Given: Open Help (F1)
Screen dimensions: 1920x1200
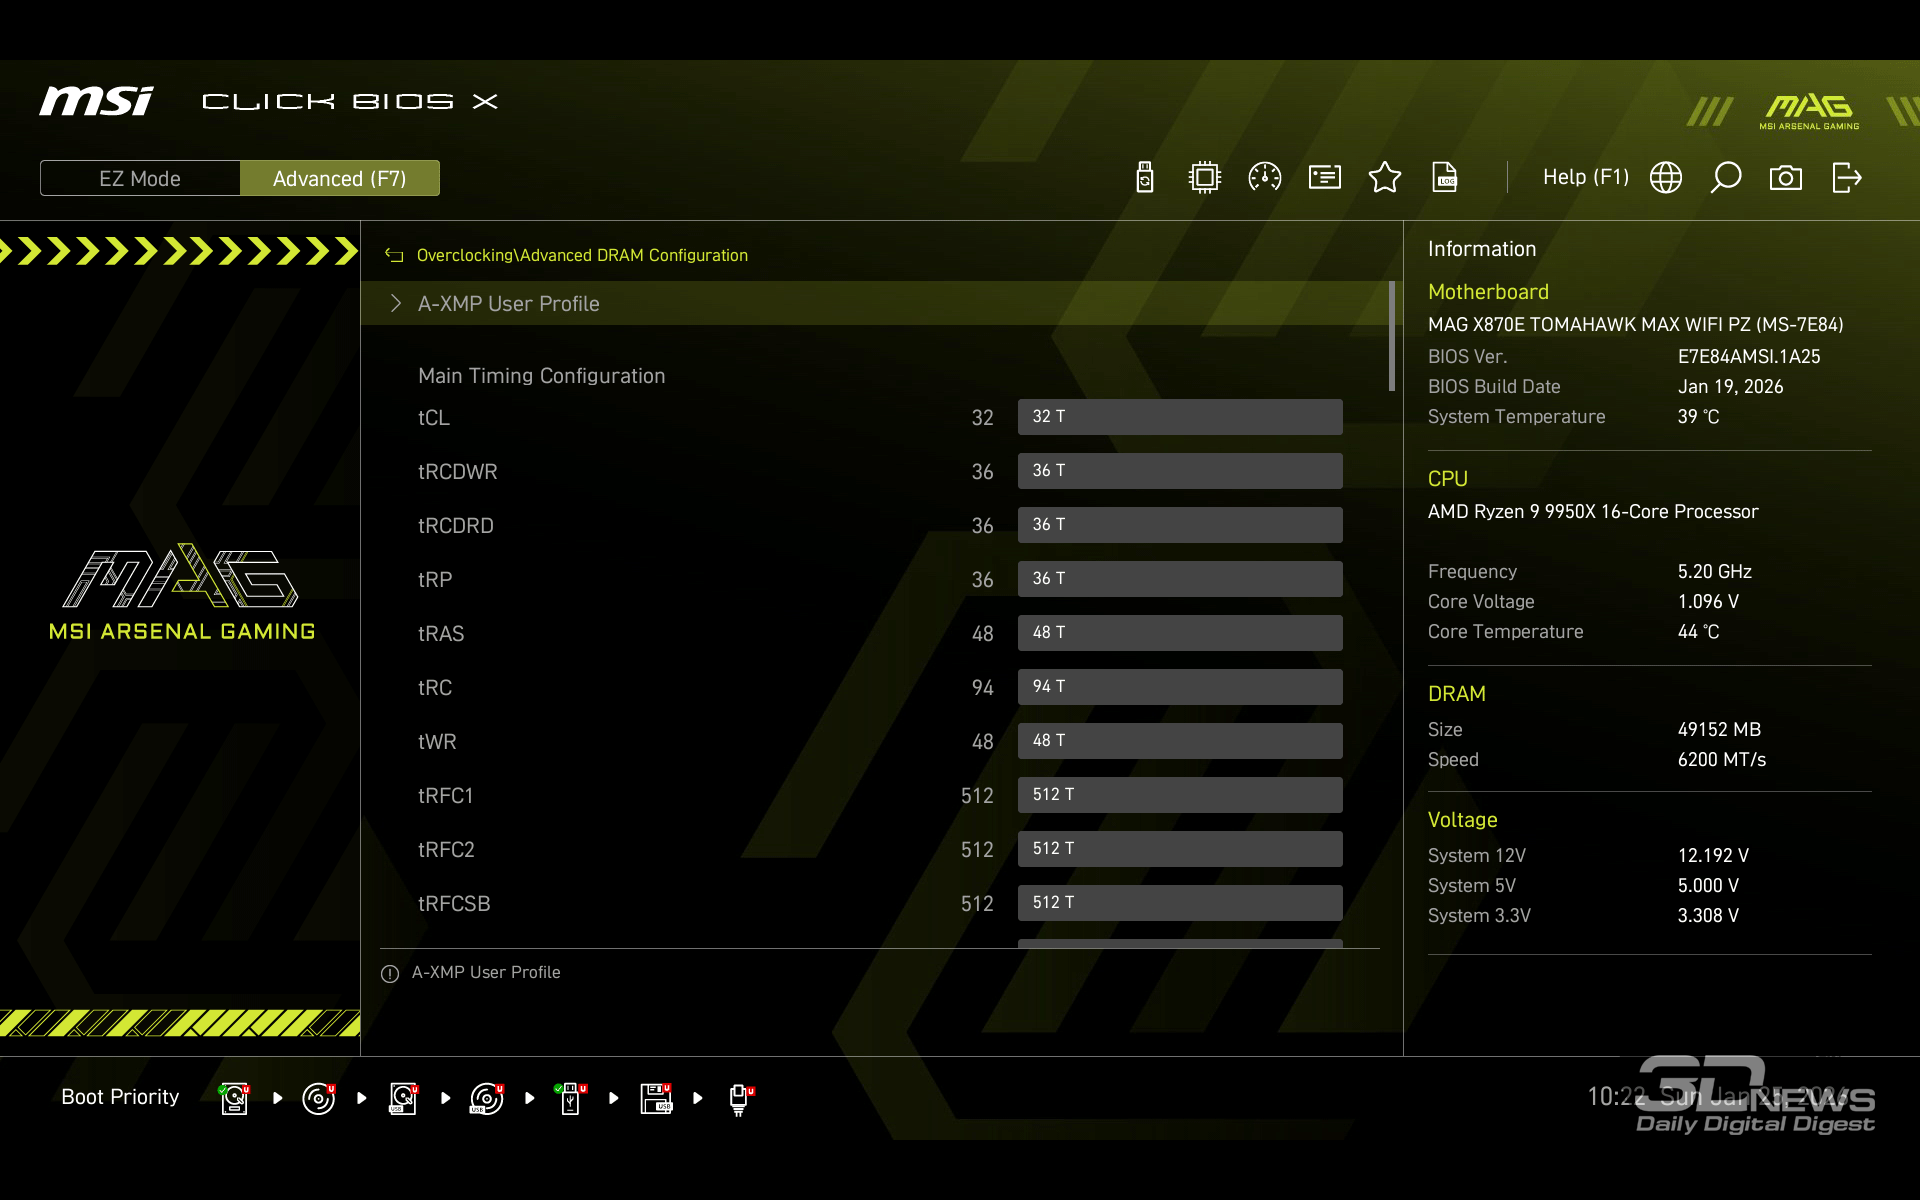Looking at the screenshot, I should click(x=1585, y=177).
